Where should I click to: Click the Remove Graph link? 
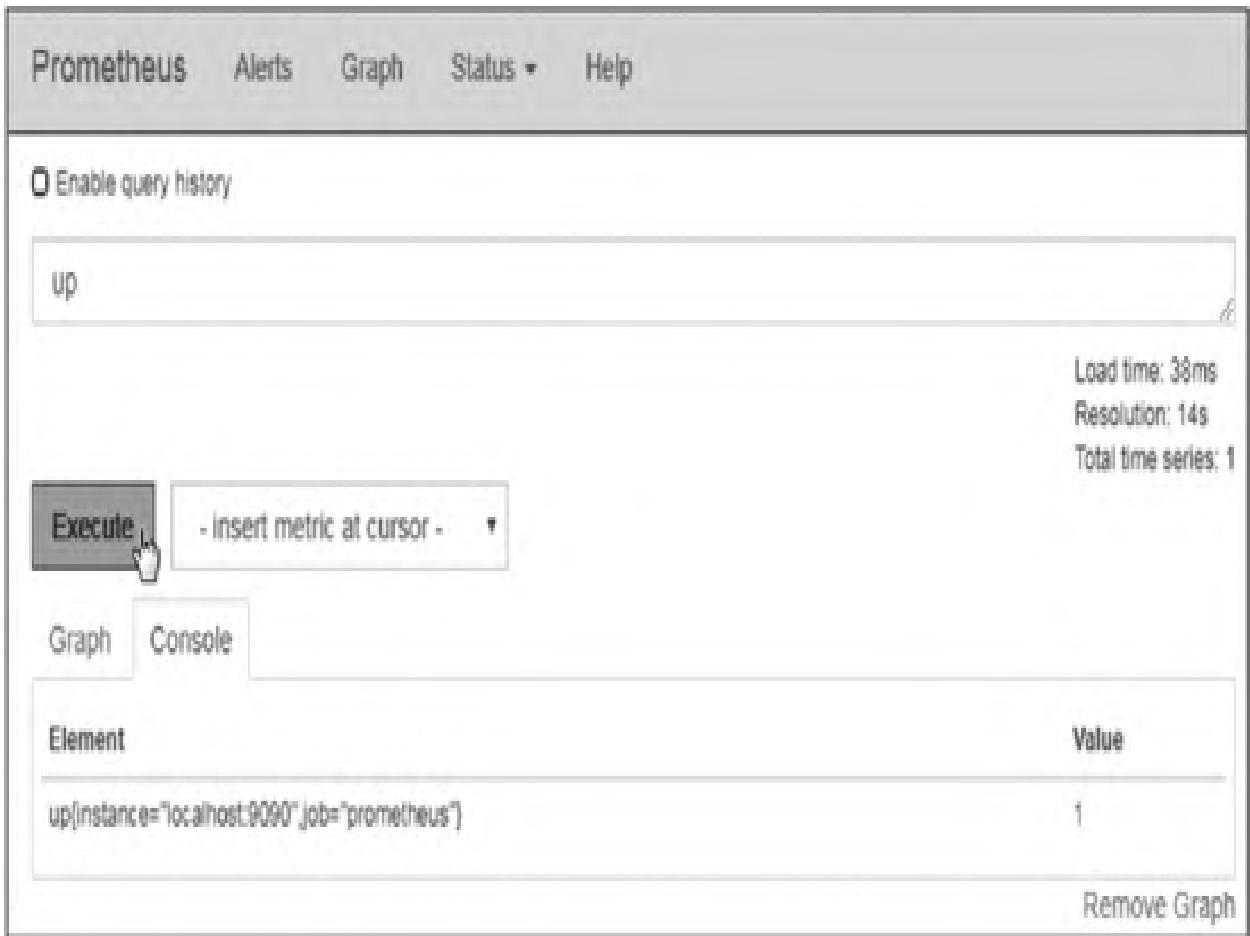click(x=1159, y=906)
